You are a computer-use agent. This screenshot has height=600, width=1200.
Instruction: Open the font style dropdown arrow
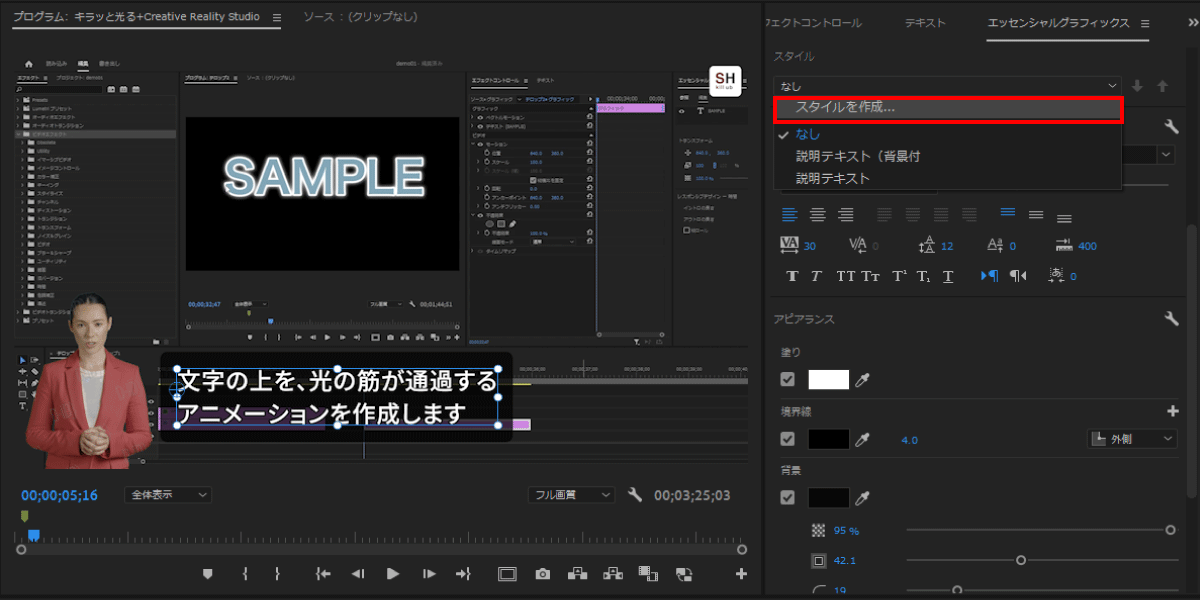click(1166, 155)
